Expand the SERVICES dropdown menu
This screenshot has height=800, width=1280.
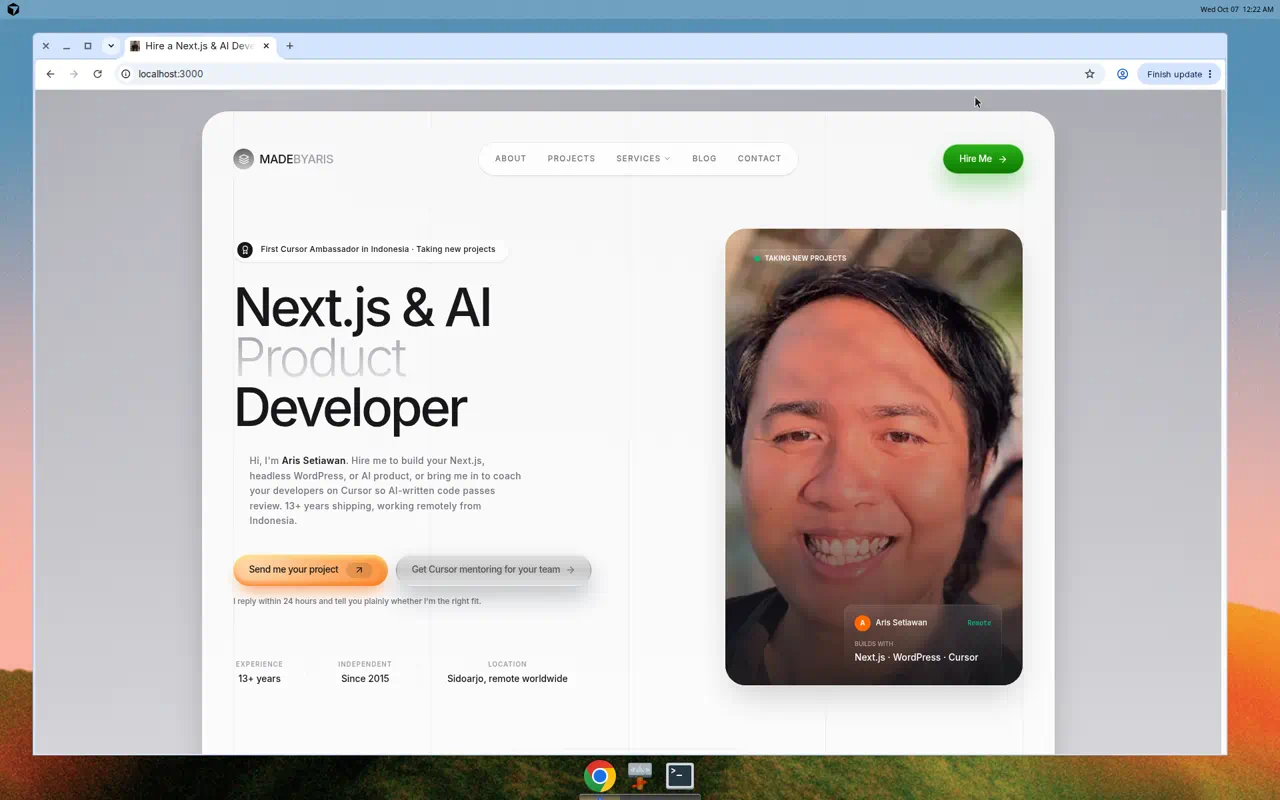click(643, 159)
